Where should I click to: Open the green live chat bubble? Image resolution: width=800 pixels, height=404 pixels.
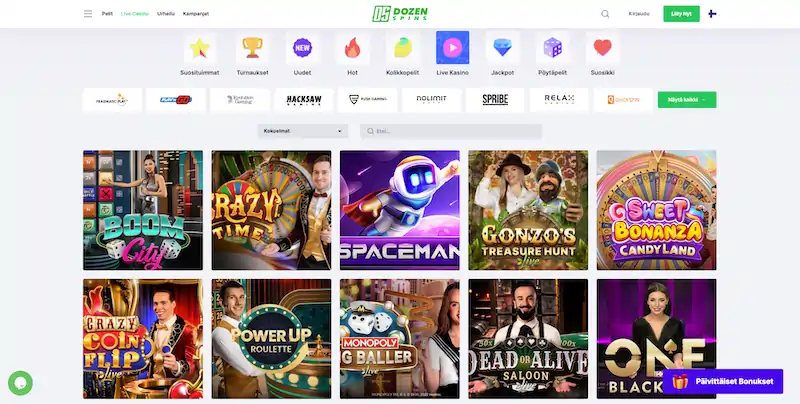click(20, 383)
